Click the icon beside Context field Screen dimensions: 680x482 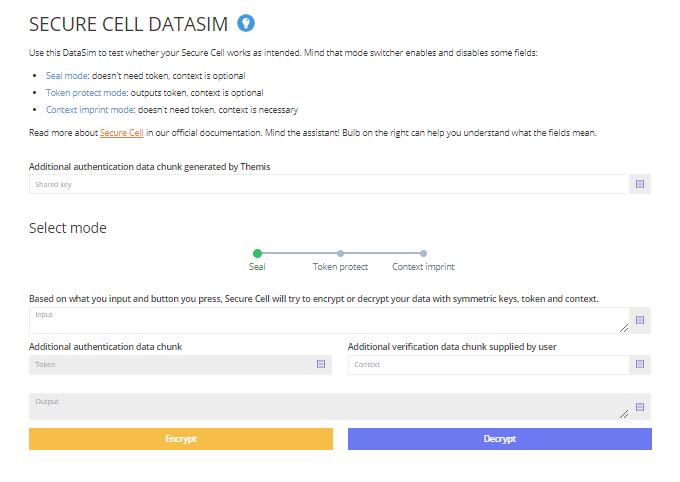coord(640,364)
